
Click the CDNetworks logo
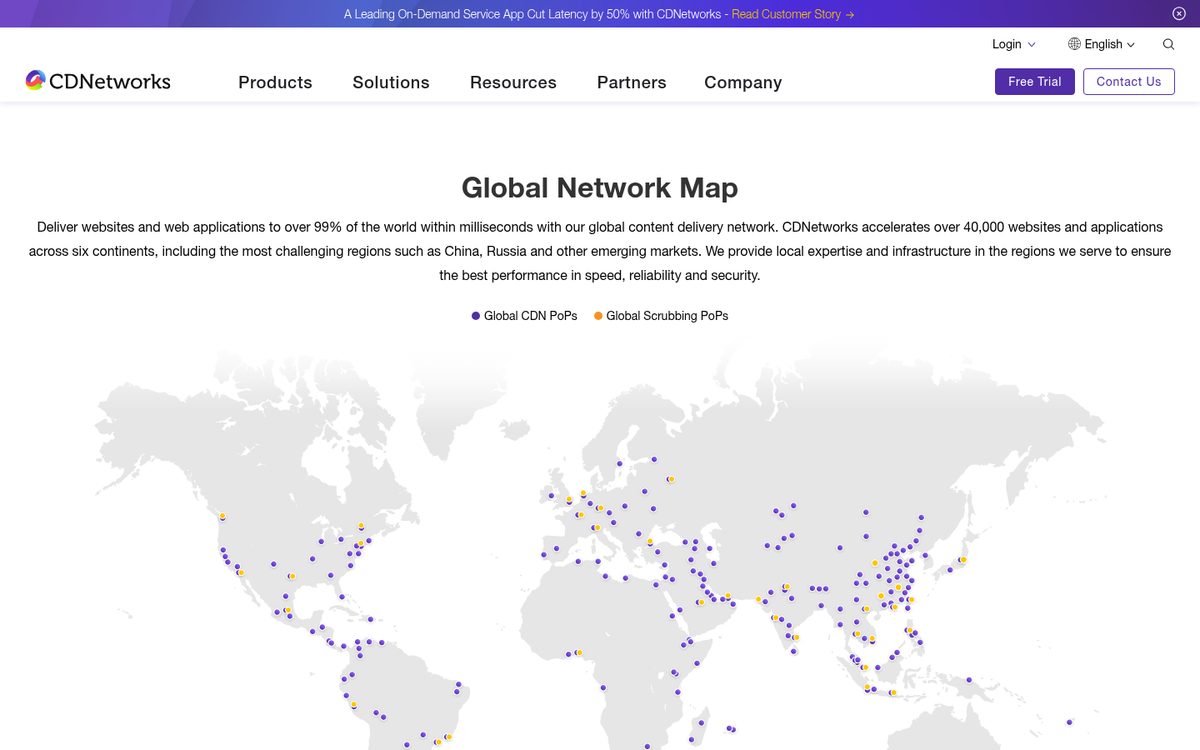[98, 82]
